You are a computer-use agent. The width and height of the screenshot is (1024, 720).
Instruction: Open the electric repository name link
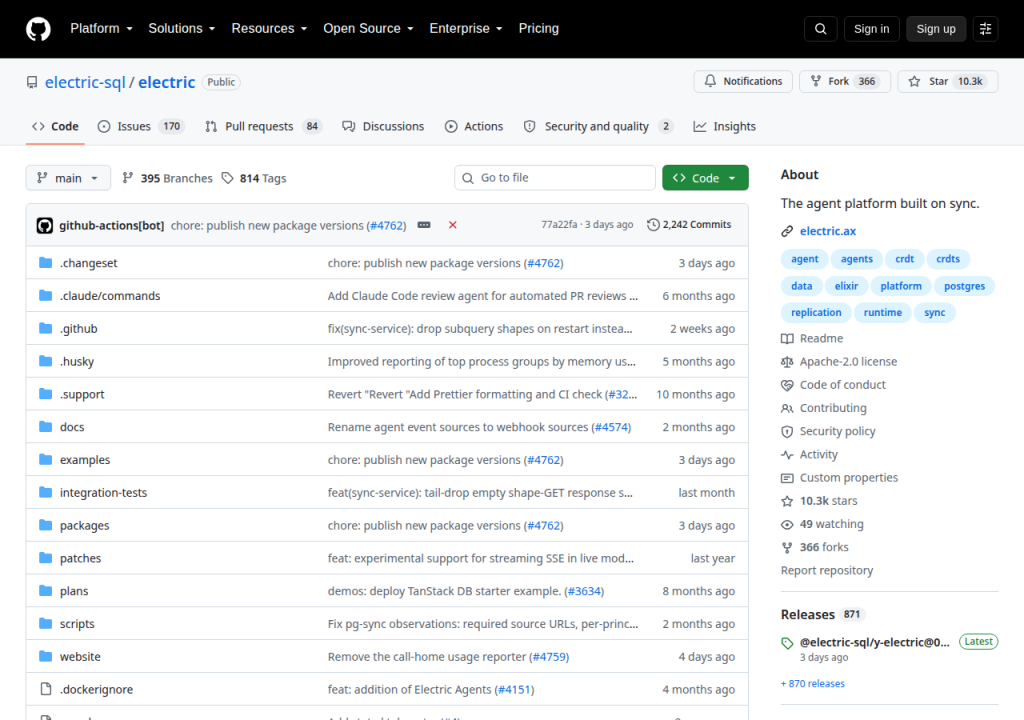tap(167, 82)
